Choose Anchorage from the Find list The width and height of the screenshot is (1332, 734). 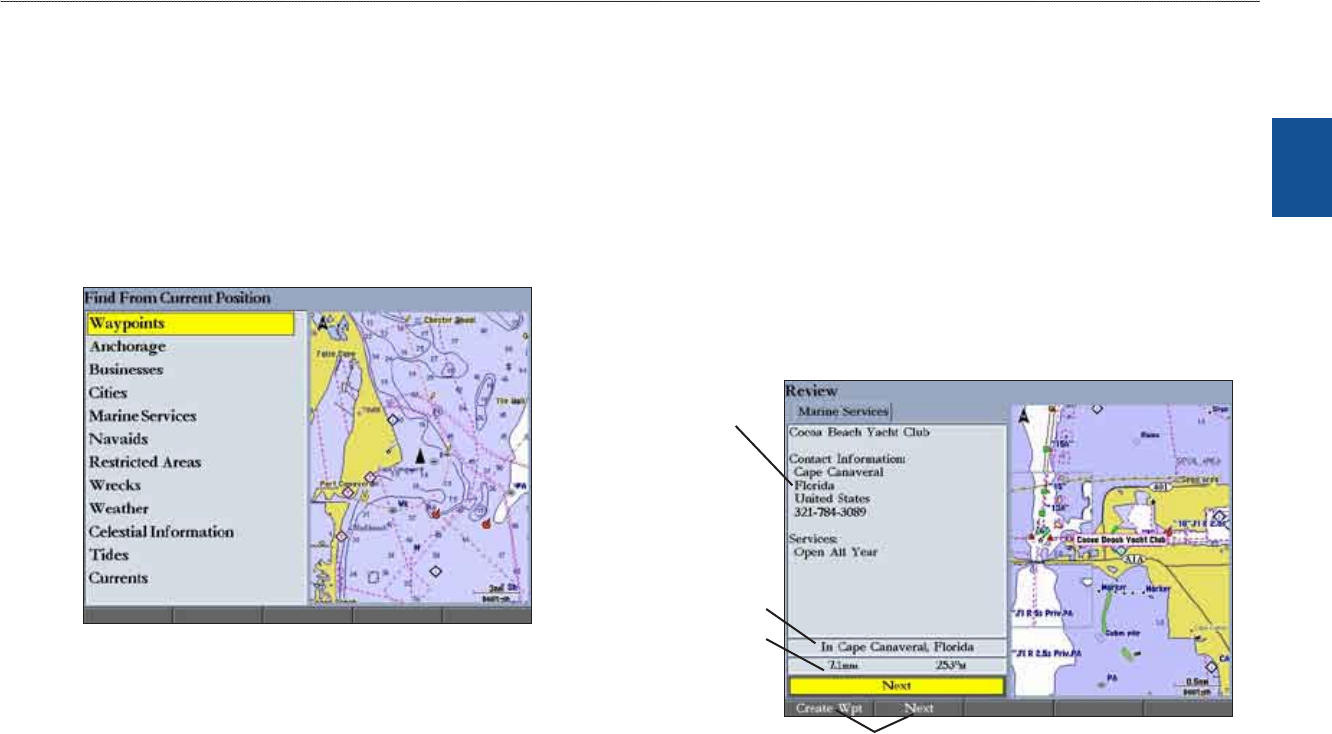128,347
